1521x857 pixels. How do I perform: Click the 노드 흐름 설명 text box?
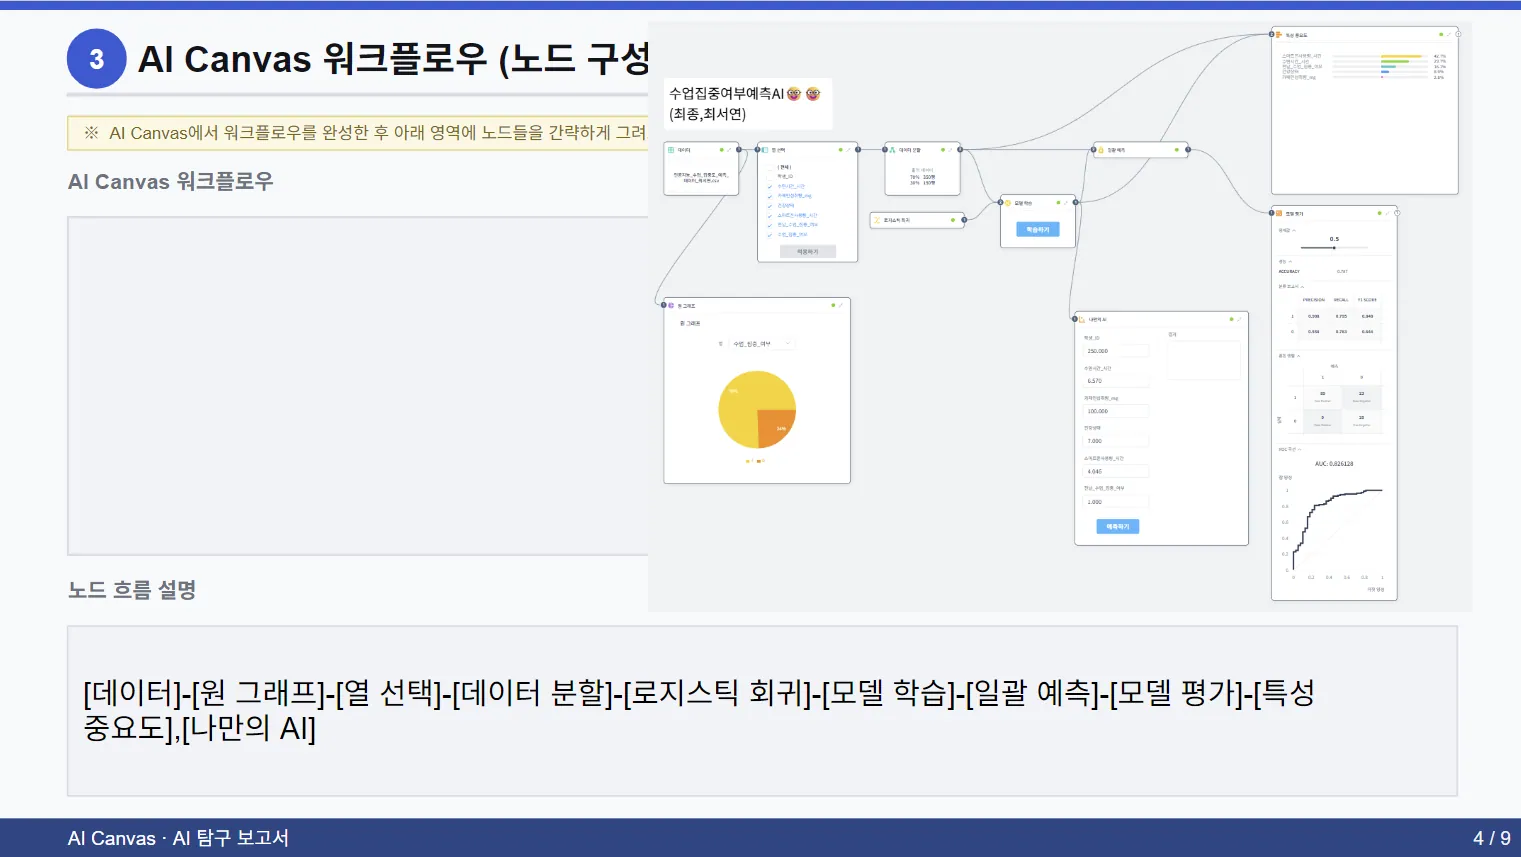[762, 711]
